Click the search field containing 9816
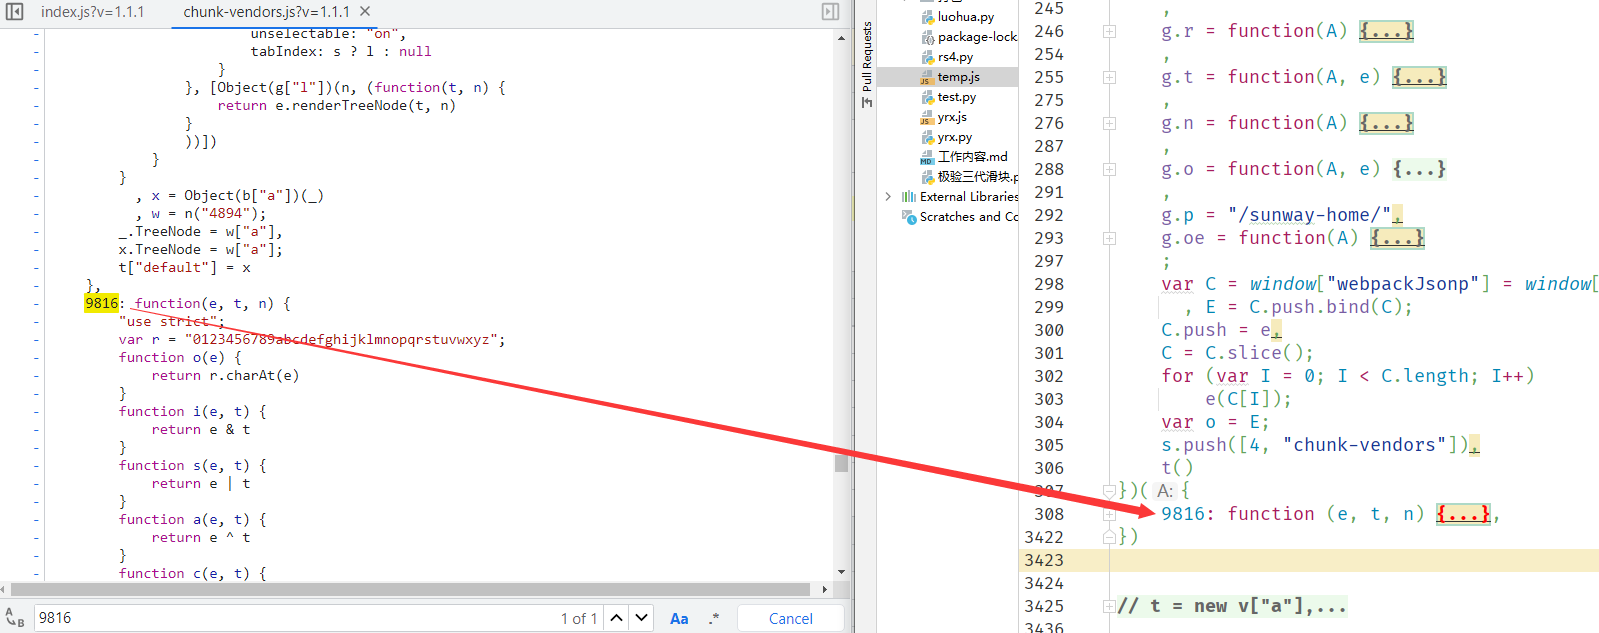This screenshot has height=633, width=1599. (290, 618)
